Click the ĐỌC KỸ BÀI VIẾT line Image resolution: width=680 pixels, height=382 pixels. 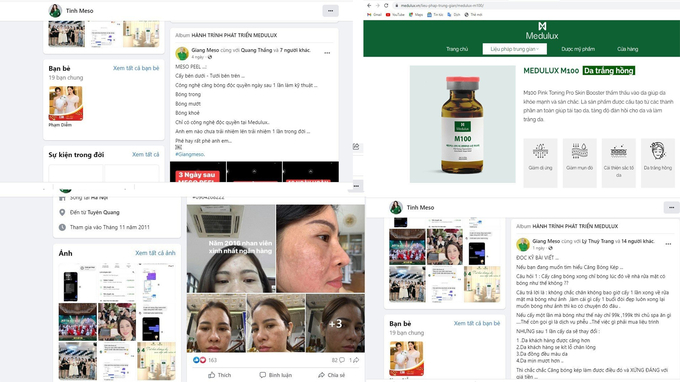point(537,258)
